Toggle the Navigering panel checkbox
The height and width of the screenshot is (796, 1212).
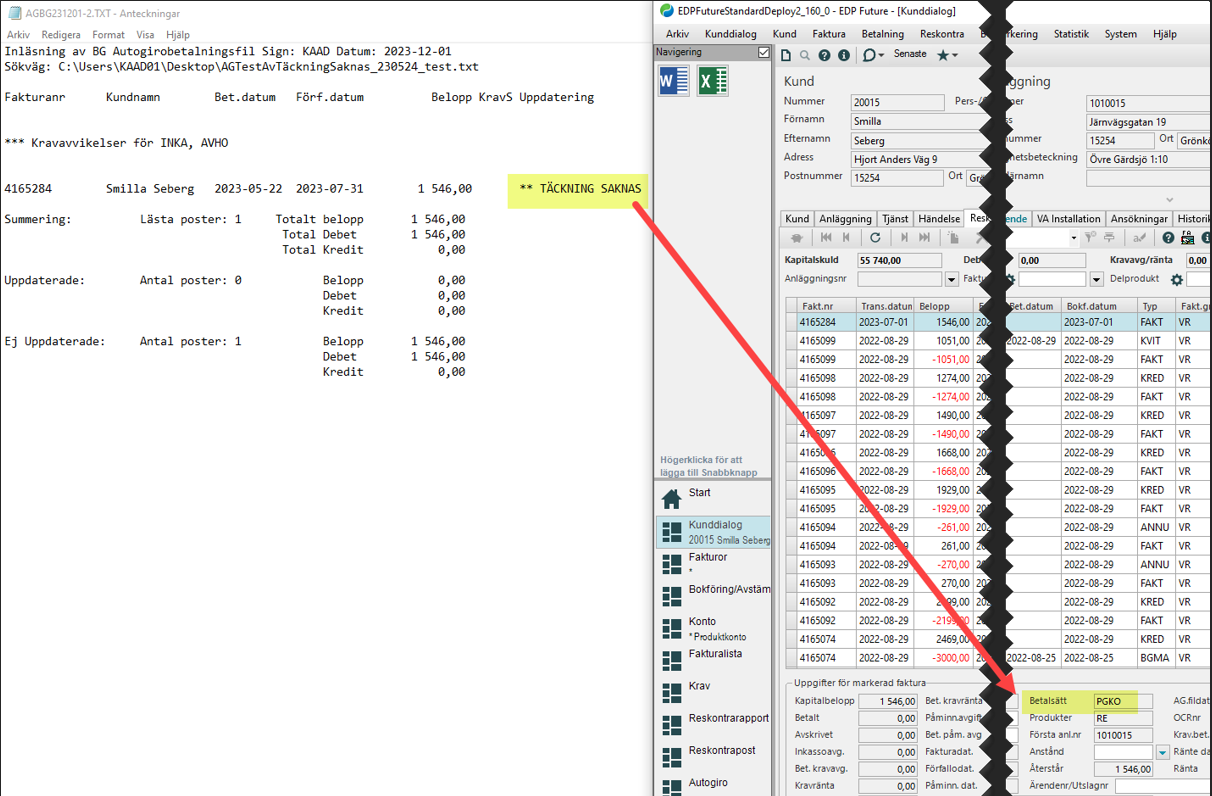[764, 52]
